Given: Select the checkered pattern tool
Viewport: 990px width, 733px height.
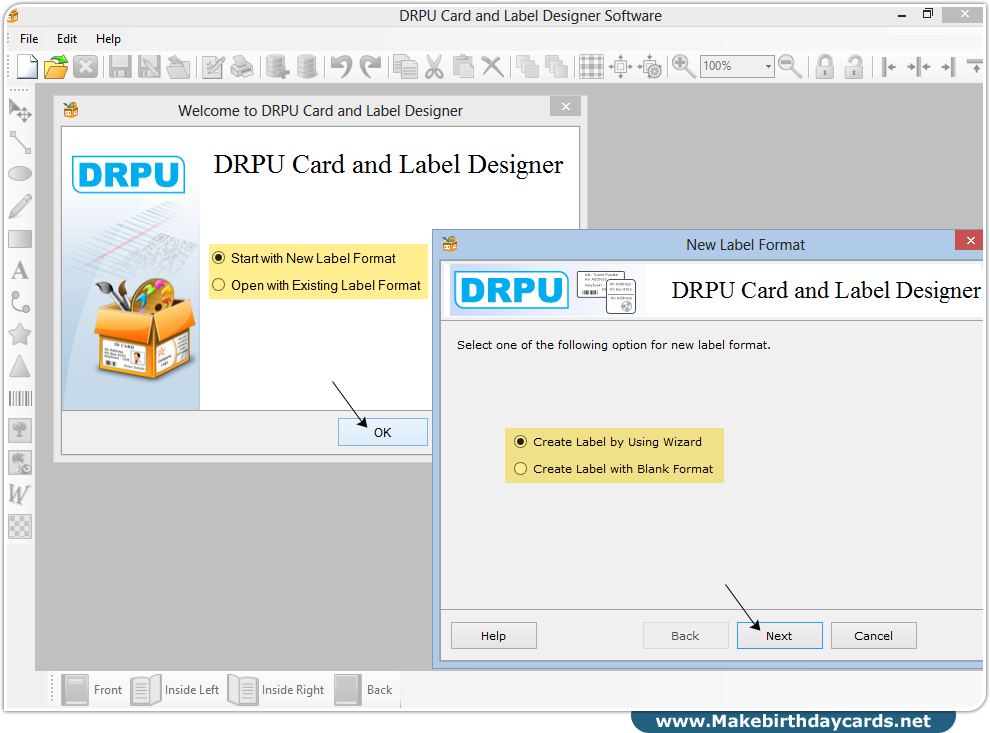Looking at the screenshot, I should click(20, 527).
